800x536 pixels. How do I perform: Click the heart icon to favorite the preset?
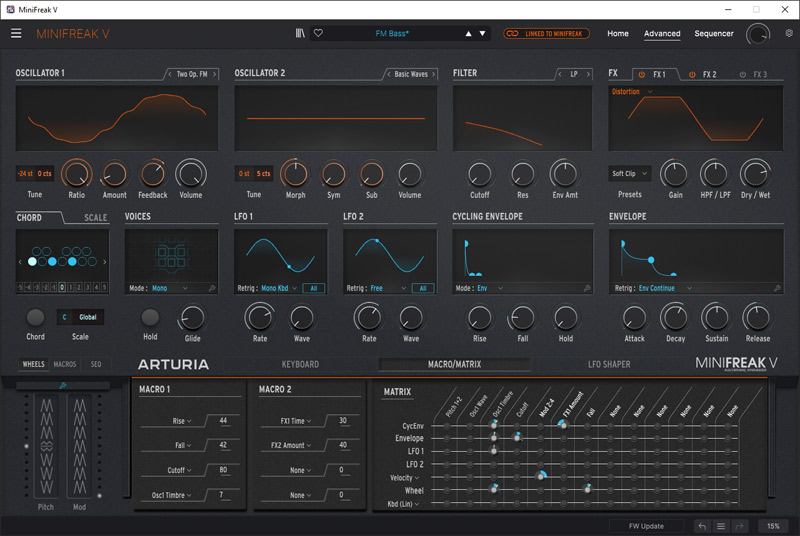[319, 33]
